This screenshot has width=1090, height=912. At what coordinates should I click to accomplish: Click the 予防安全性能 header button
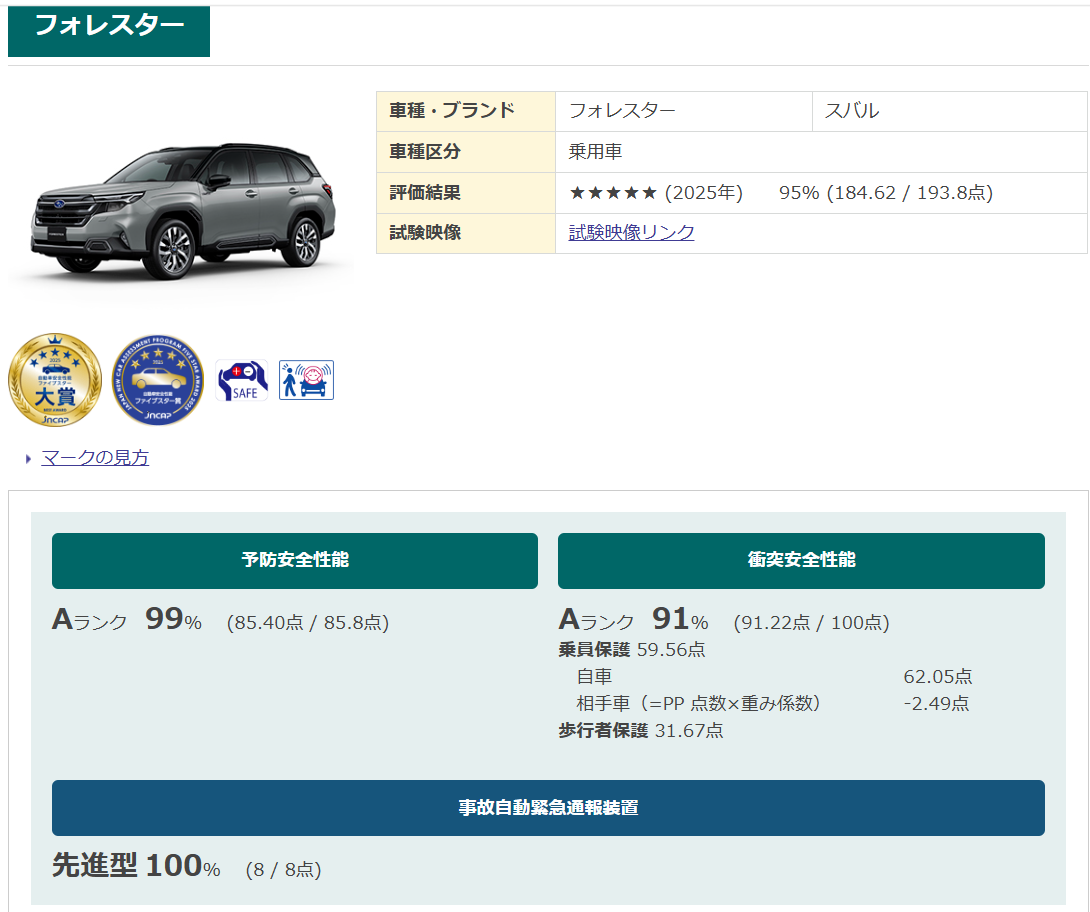tap(295, 560)
